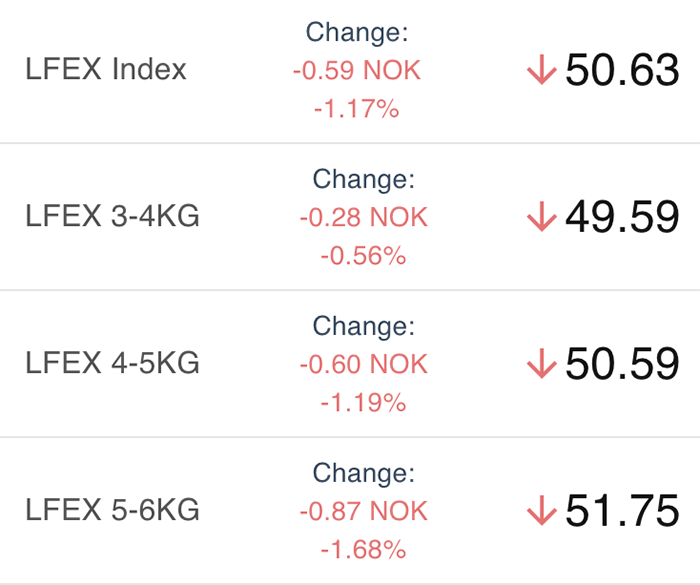Click the -0.60 NOK change value
The width and height of the screenshot is (700, 585).
pyautogui.click(x=364, y=364)
